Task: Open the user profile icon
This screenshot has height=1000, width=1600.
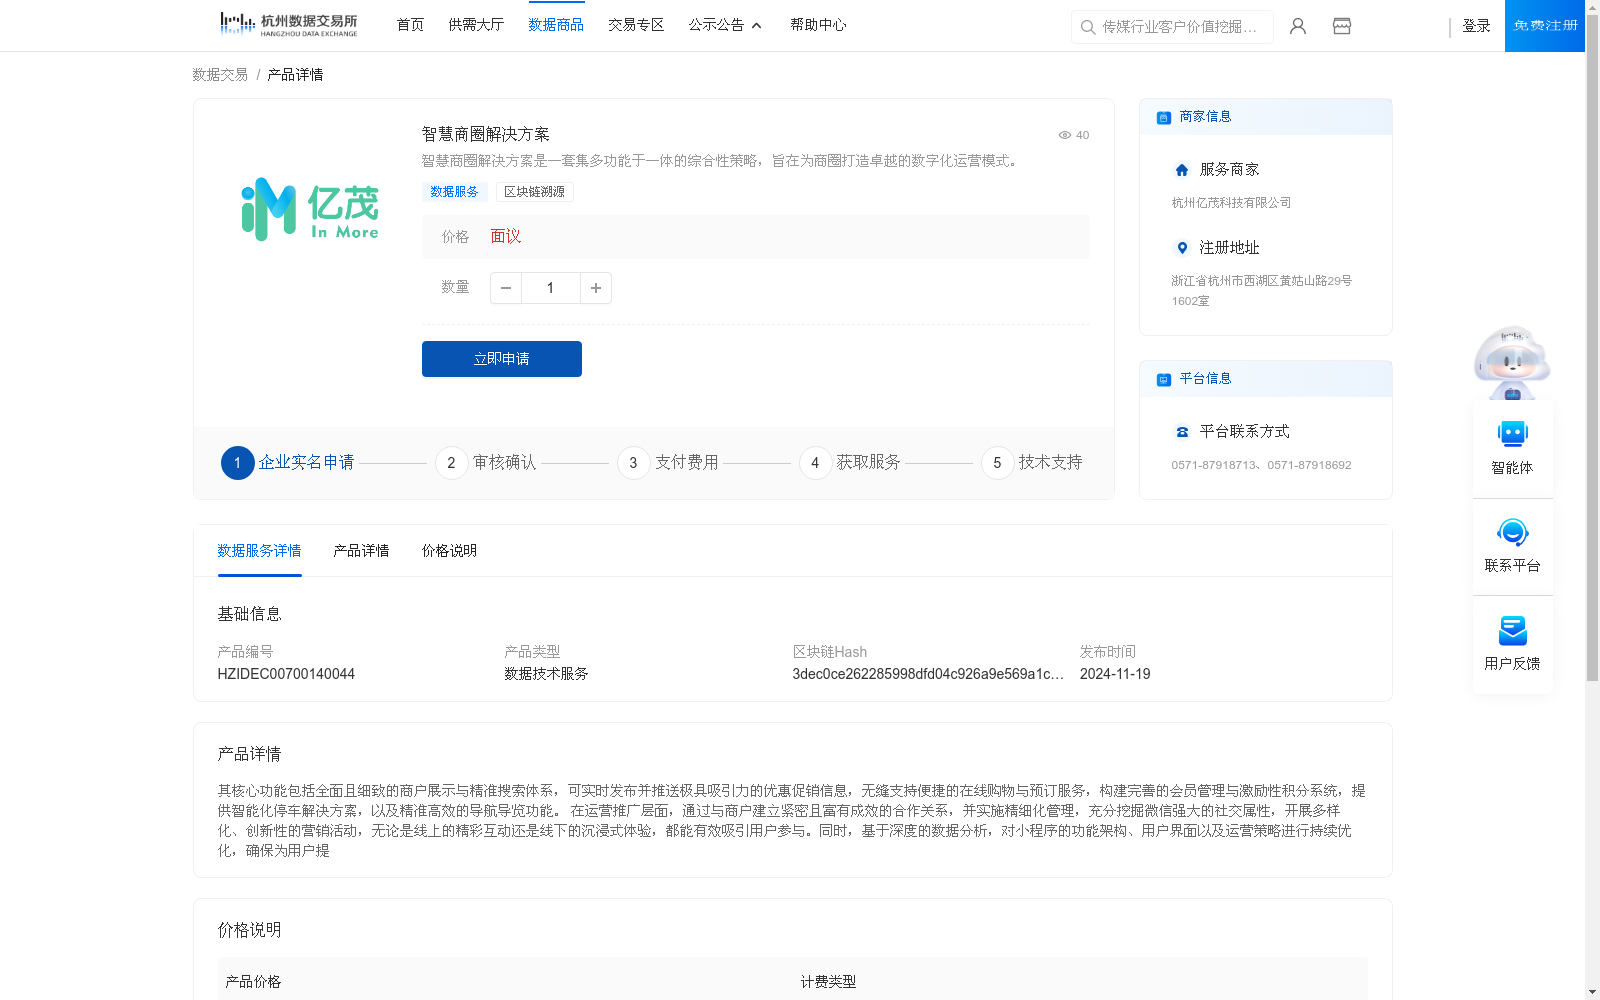Action: (x=1298, y=26)
